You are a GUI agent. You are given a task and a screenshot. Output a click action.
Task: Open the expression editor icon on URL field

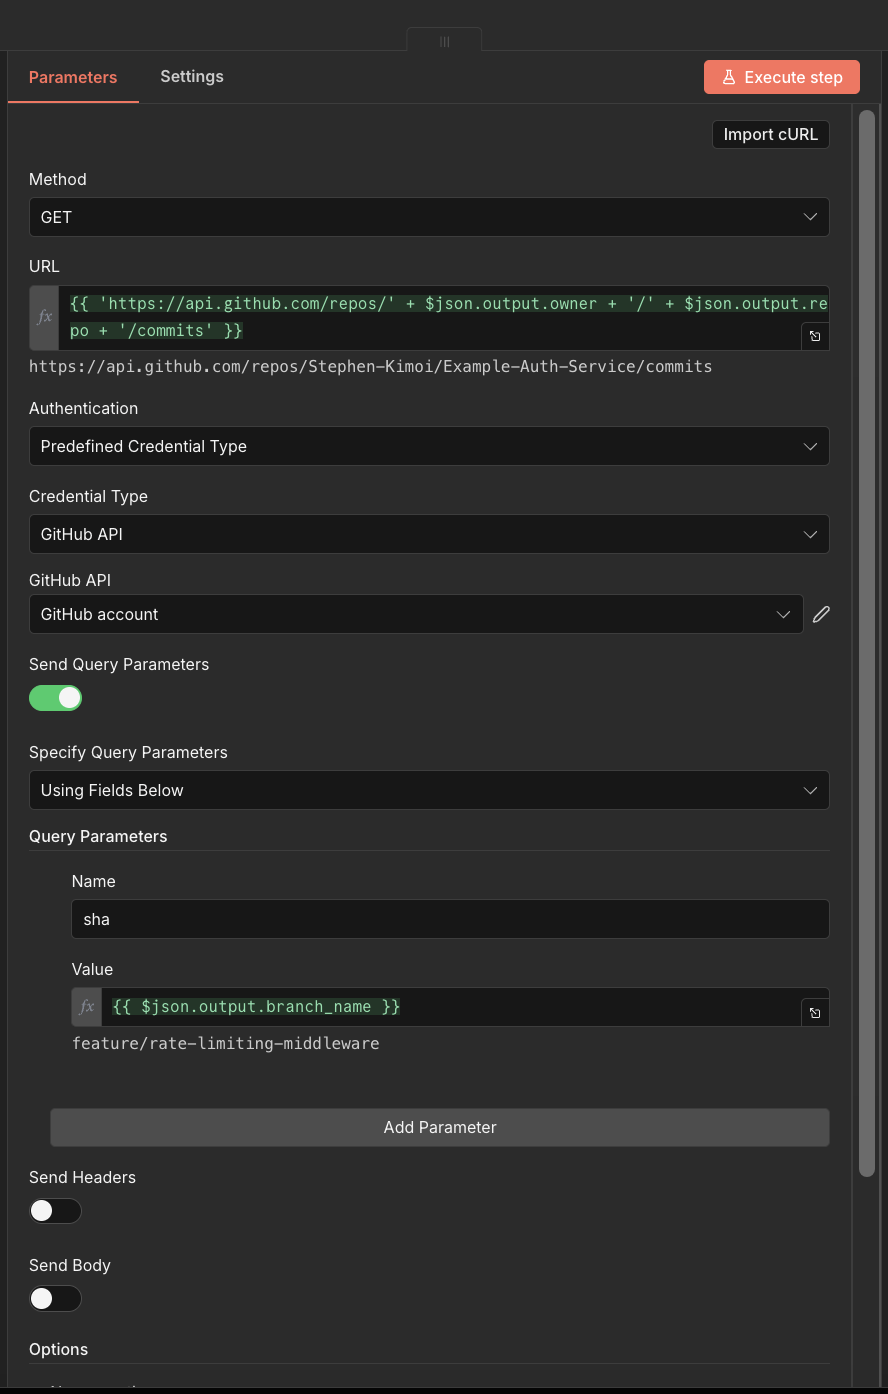(815, 336)
